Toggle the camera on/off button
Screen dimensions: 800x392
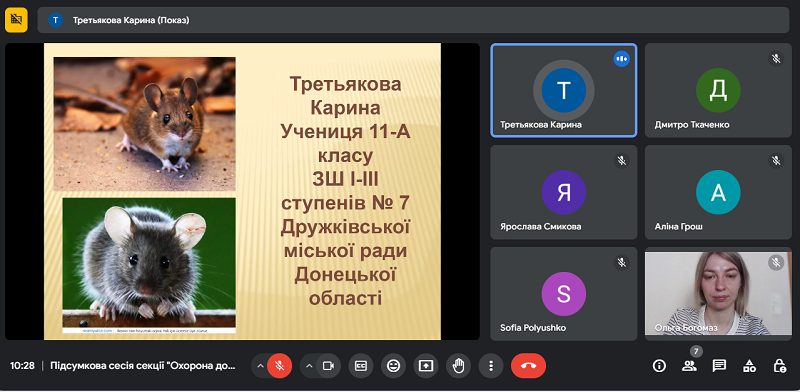[x=328, y=365]
